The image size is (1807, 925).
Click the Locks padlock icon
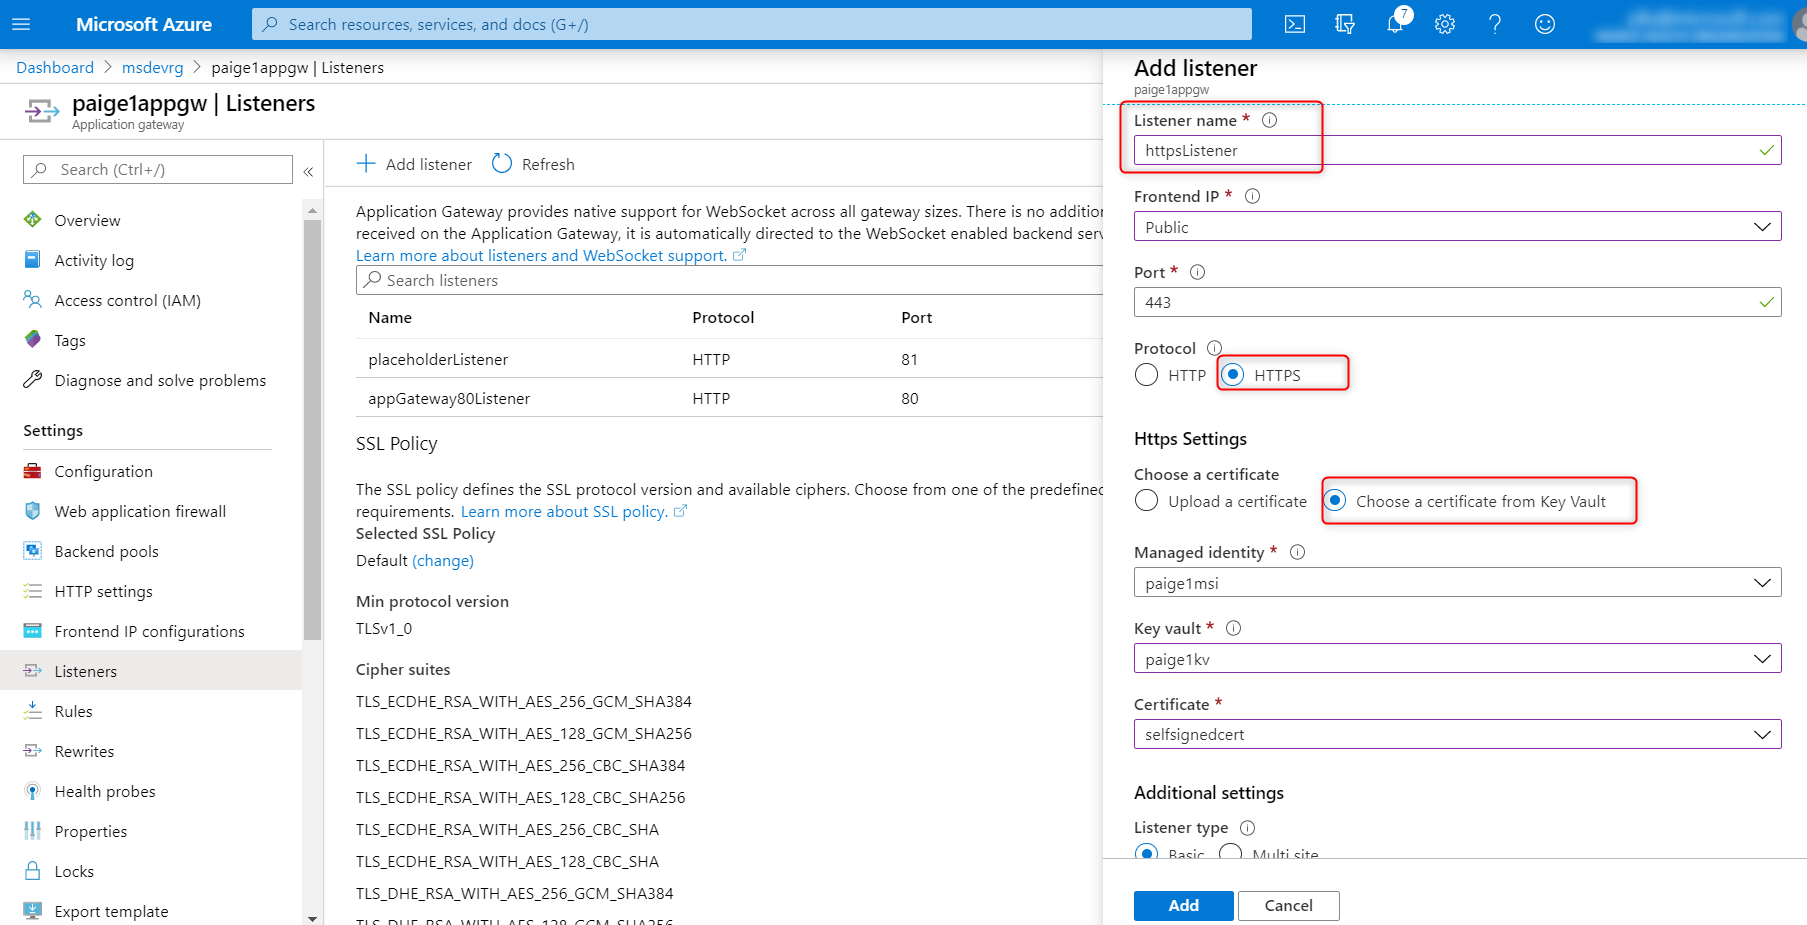pyautogui.click(x=33, y=871)
